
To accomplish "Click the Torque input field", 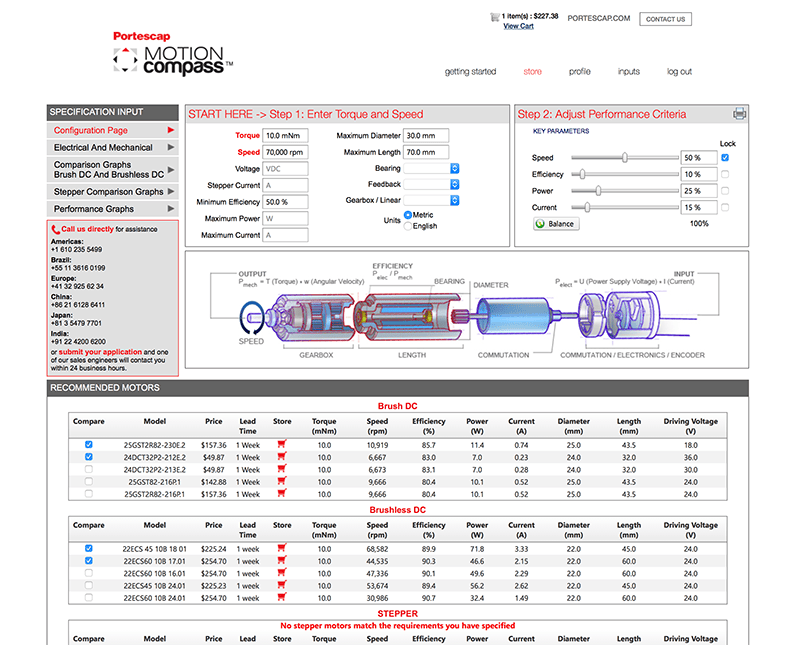I will coord(285,136).
